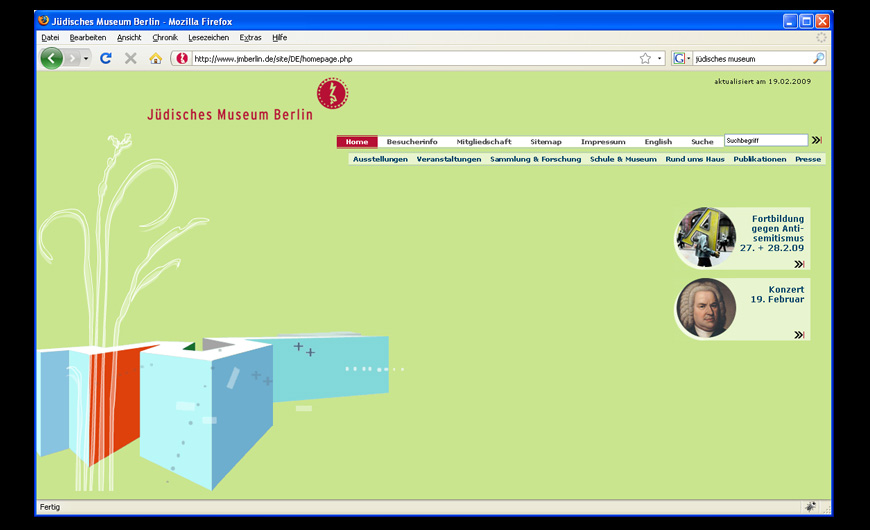Open the Sitemap link

(x=545, y=142)
